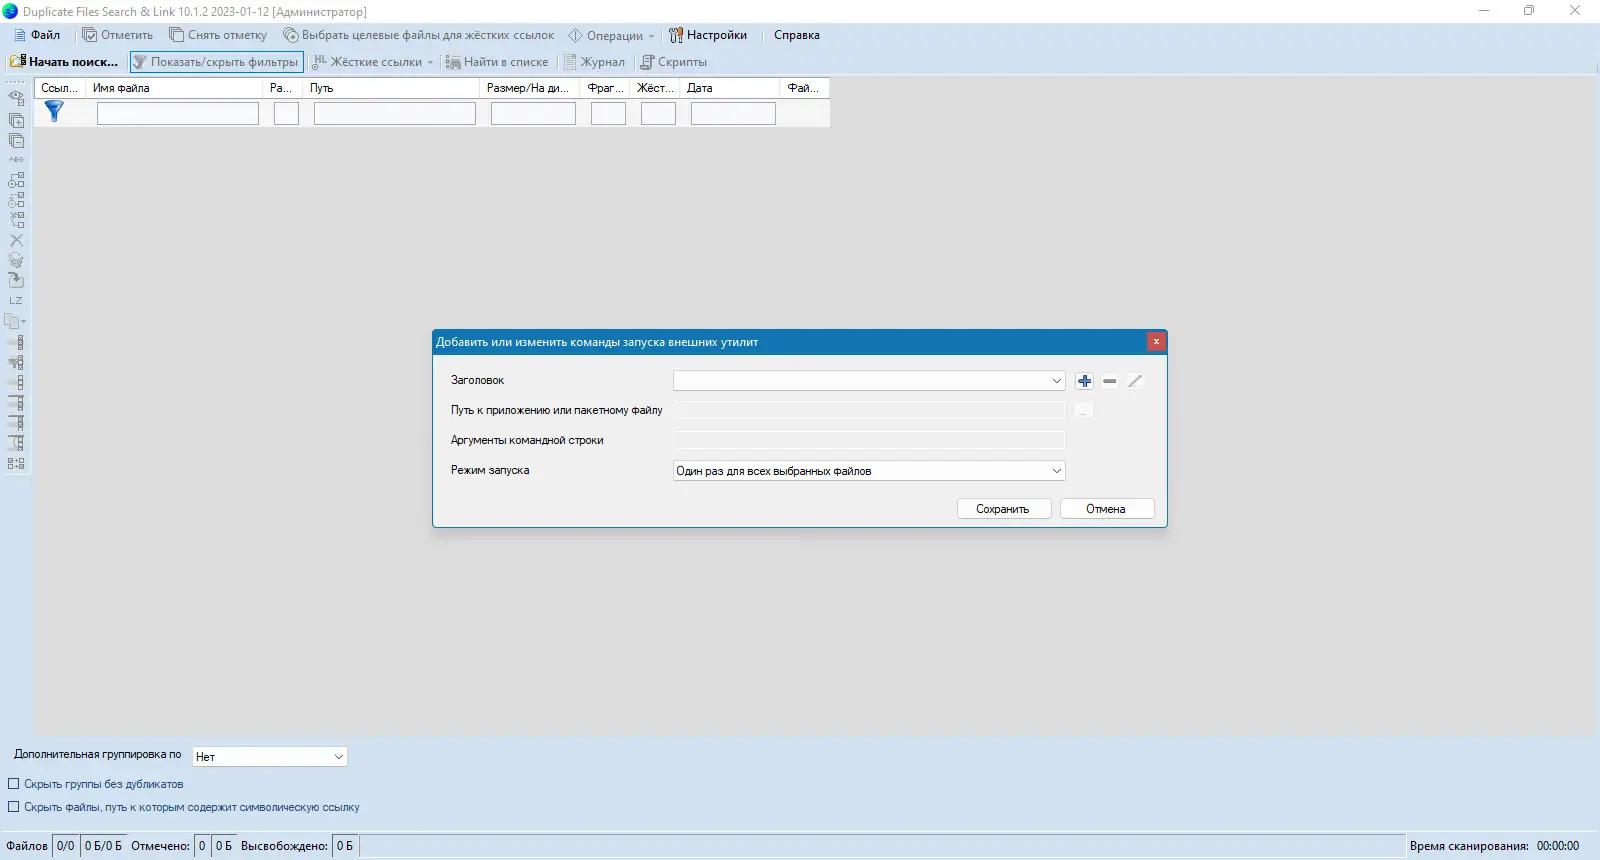Open Найти в списке search tool

pyautogui.click(x=497, y=62)
